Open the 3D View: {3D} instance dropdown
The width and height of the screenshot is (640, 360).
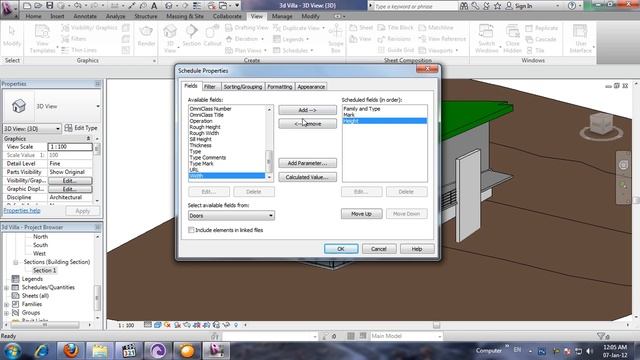pos(32,129)
